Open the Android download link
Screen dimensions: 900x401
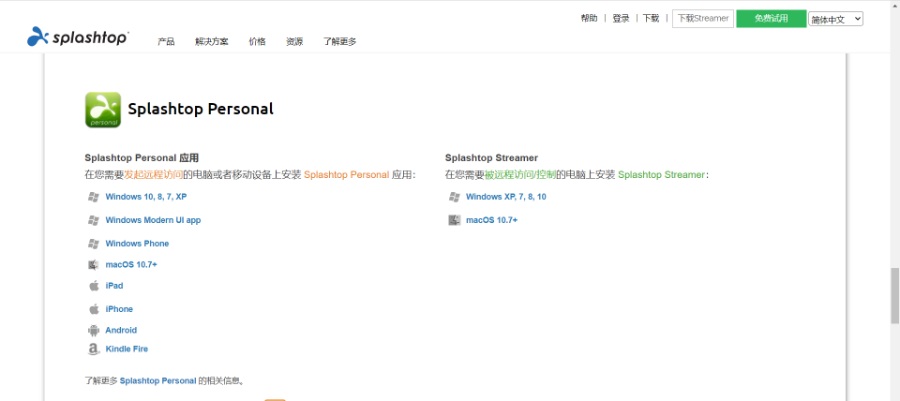(x=121, y=330)
